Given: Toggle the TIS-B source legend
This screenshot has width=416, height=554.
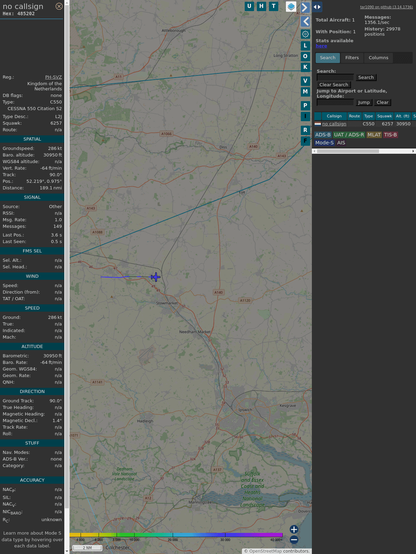Looking at the screenshot, I should coord(391,135).
